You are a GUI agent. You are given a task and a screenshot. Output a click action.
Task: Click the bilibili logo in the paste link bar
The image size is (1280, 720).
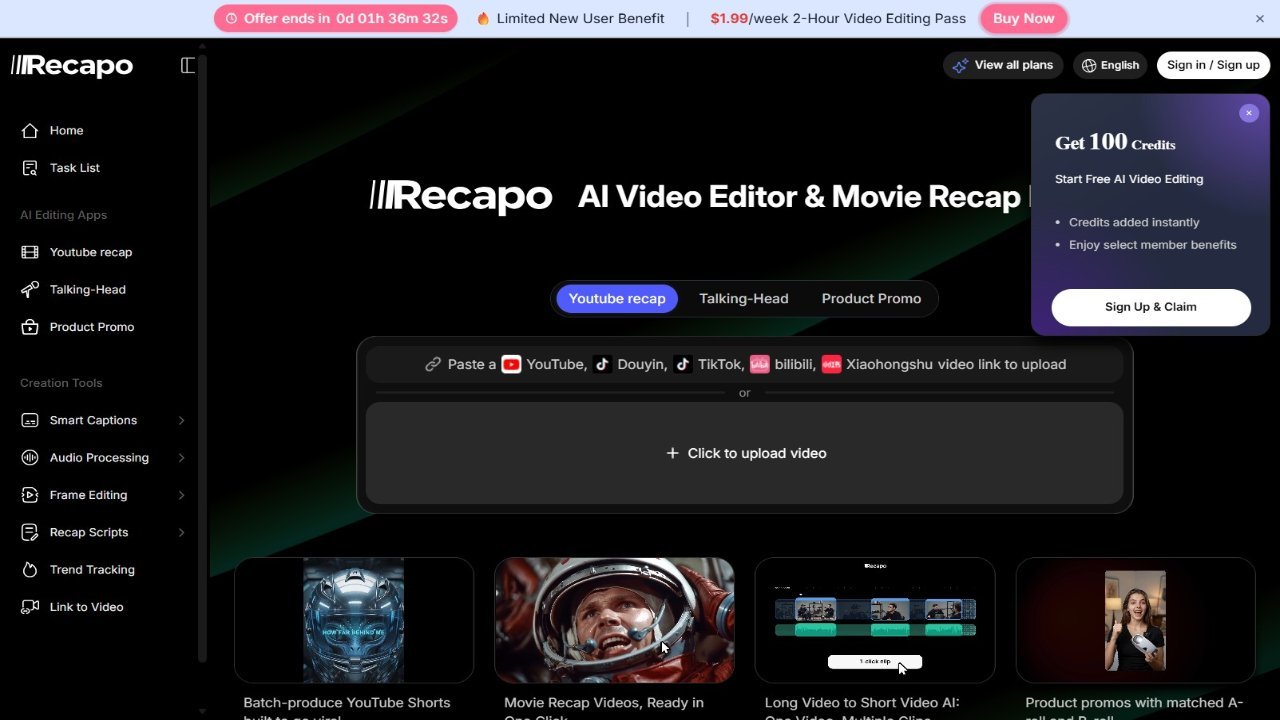tap(760, 364)
